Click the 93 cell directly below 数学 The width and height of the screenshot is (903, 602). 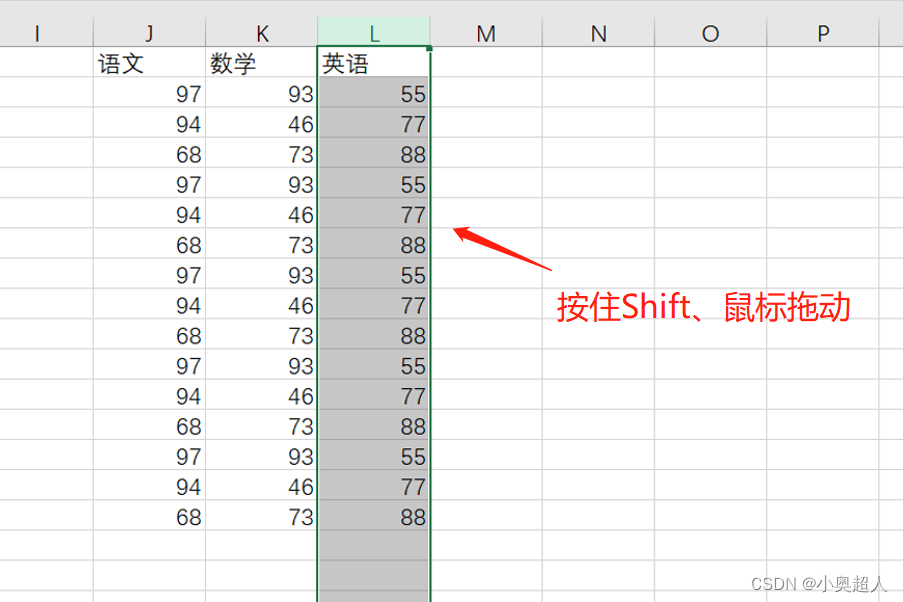tap(261, 92)
